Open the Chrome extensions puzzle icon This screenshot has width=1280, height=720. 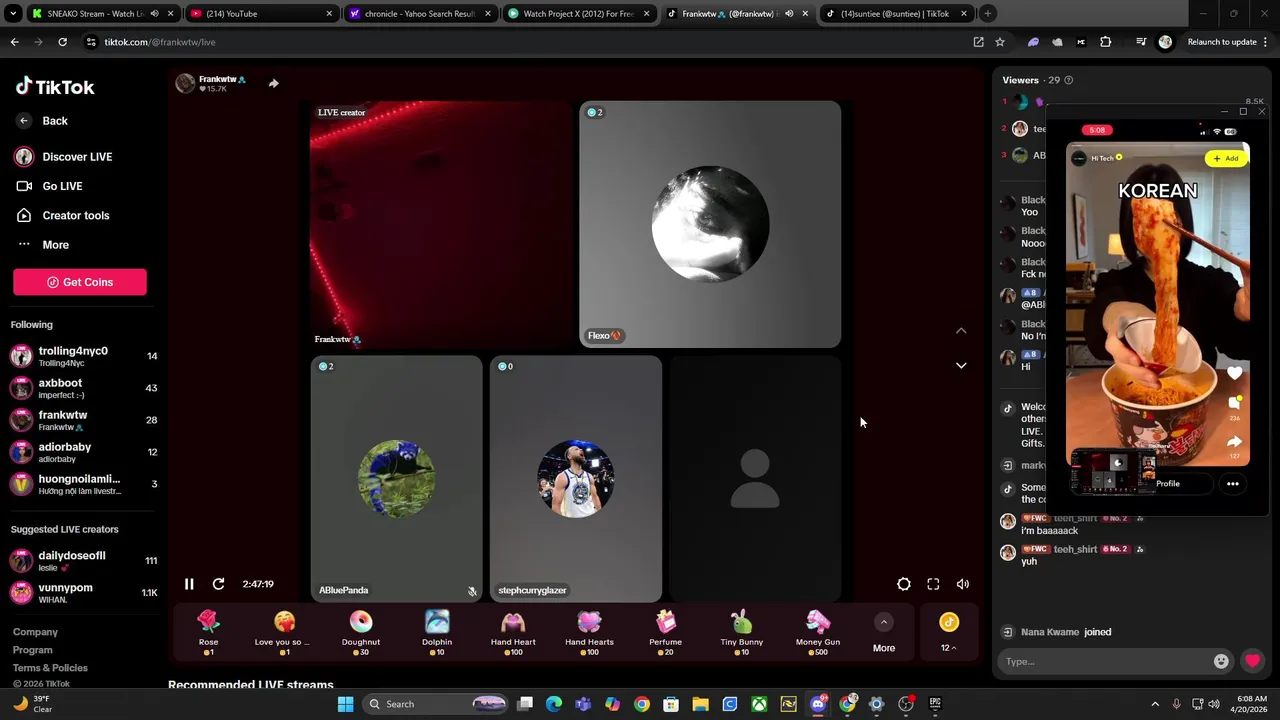pos(1105,42)
